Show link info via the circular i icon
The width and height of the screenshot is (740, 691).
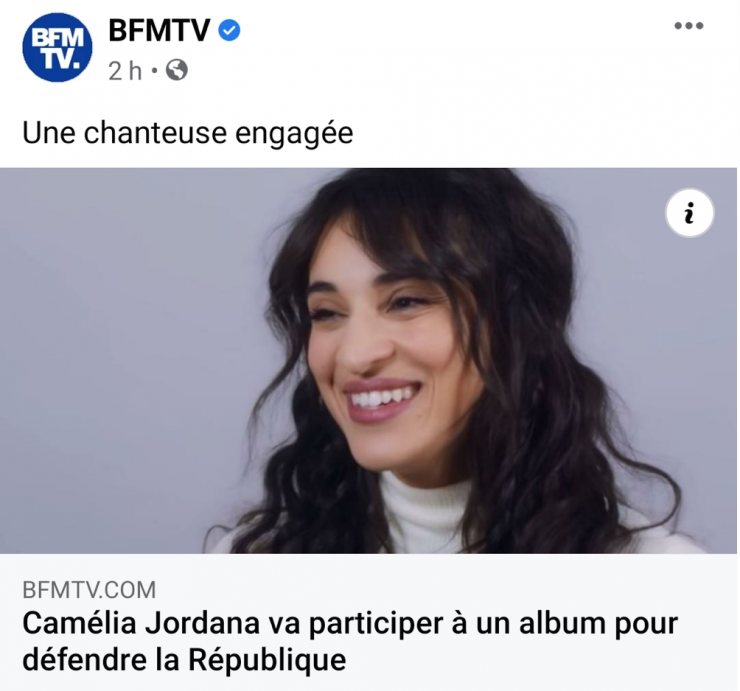coord(690,213)
